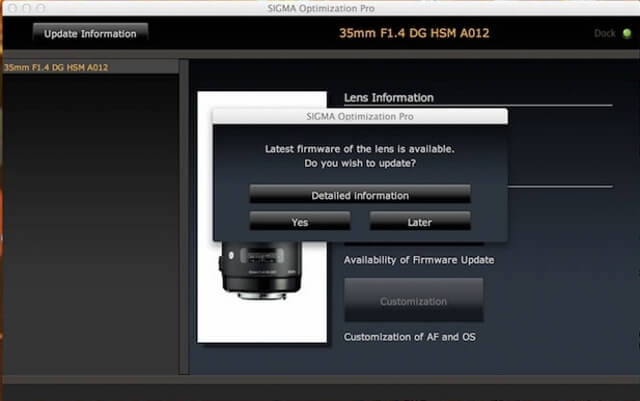The height and width of the screenshot is (401, 640).
Task: Click the Update Information button
Action: point(90,33)
